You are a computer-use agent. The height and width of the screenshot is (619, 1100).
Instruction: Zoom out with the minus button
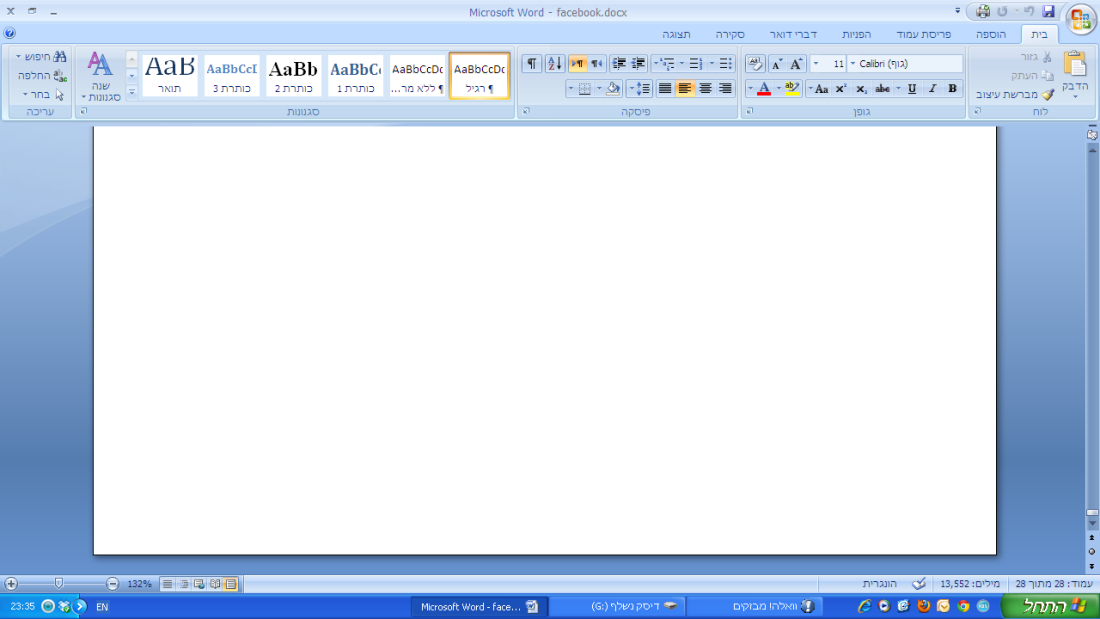(x=112, y=584)
